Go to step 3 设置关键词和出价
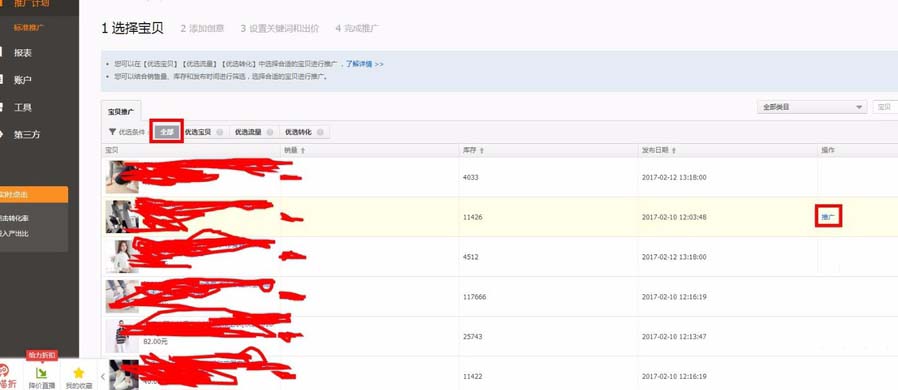The width and height of the screenshot is (898, 390). pos(279,28)
